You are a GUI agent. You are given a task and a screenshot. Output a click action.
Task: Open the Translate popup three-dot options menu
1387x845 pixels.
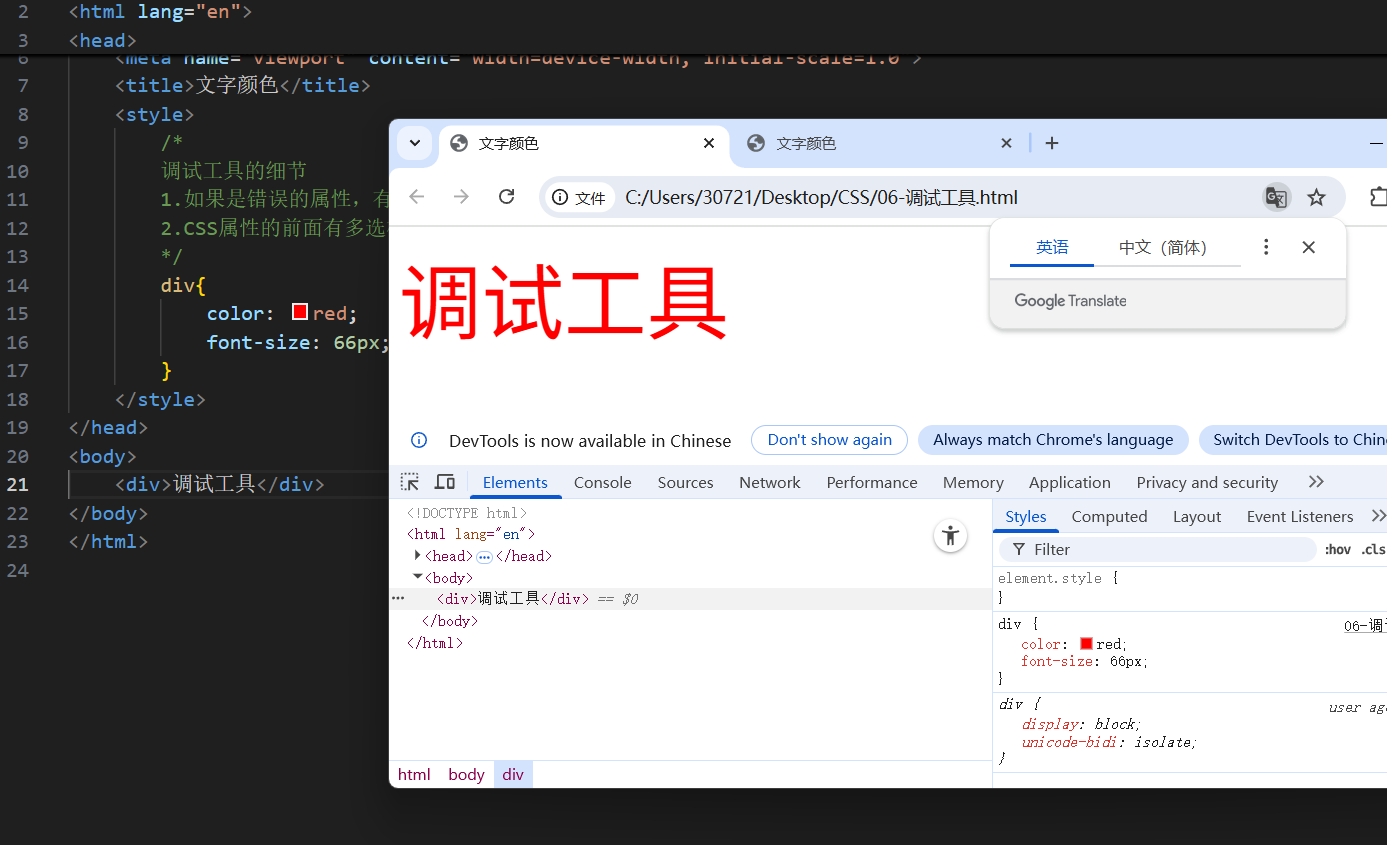(x=1266, y=247)
